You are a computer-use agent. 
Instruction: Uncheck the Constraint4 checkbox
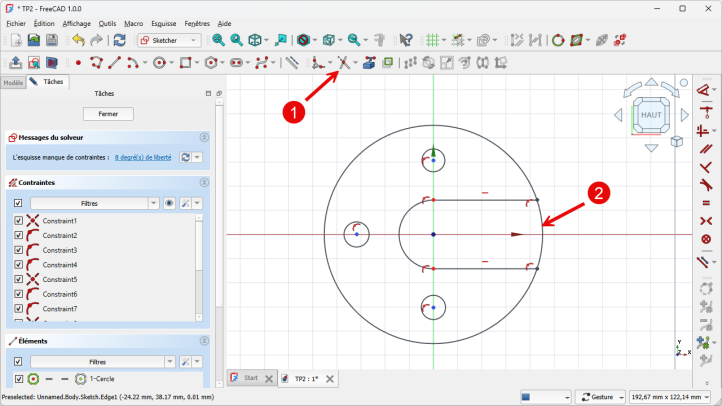point(18,265)
